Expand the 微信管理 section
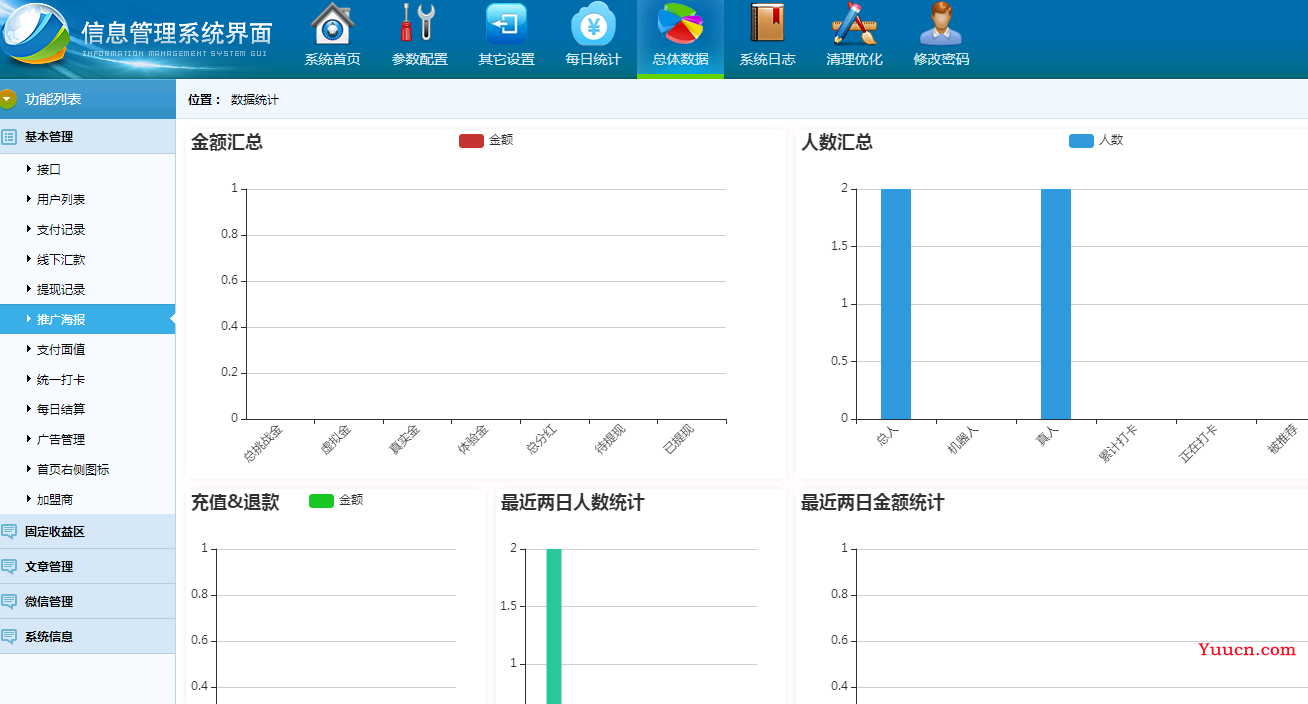The width and height of the screenshot is (1308, 704). [x=87, y=601]
